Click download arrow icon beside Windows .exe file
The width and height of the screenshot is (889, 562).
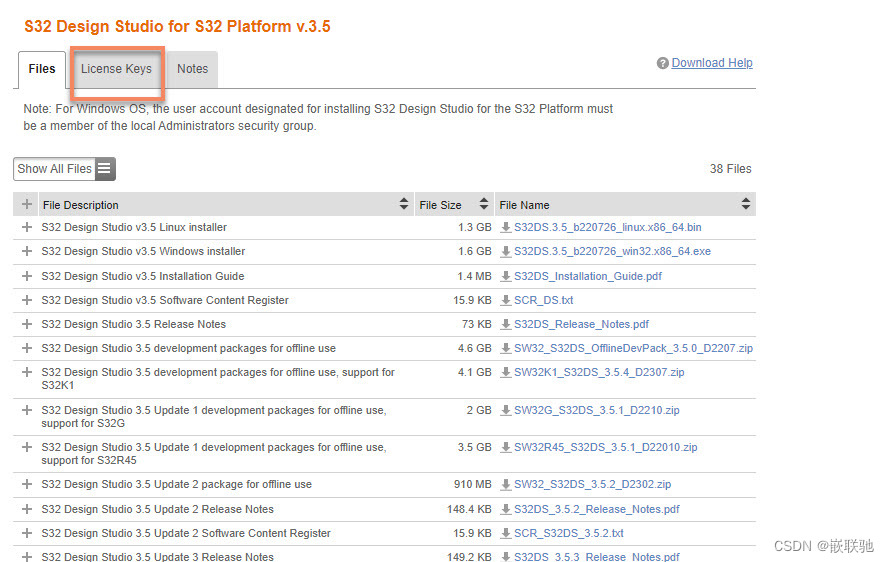[x=506, y=251]
